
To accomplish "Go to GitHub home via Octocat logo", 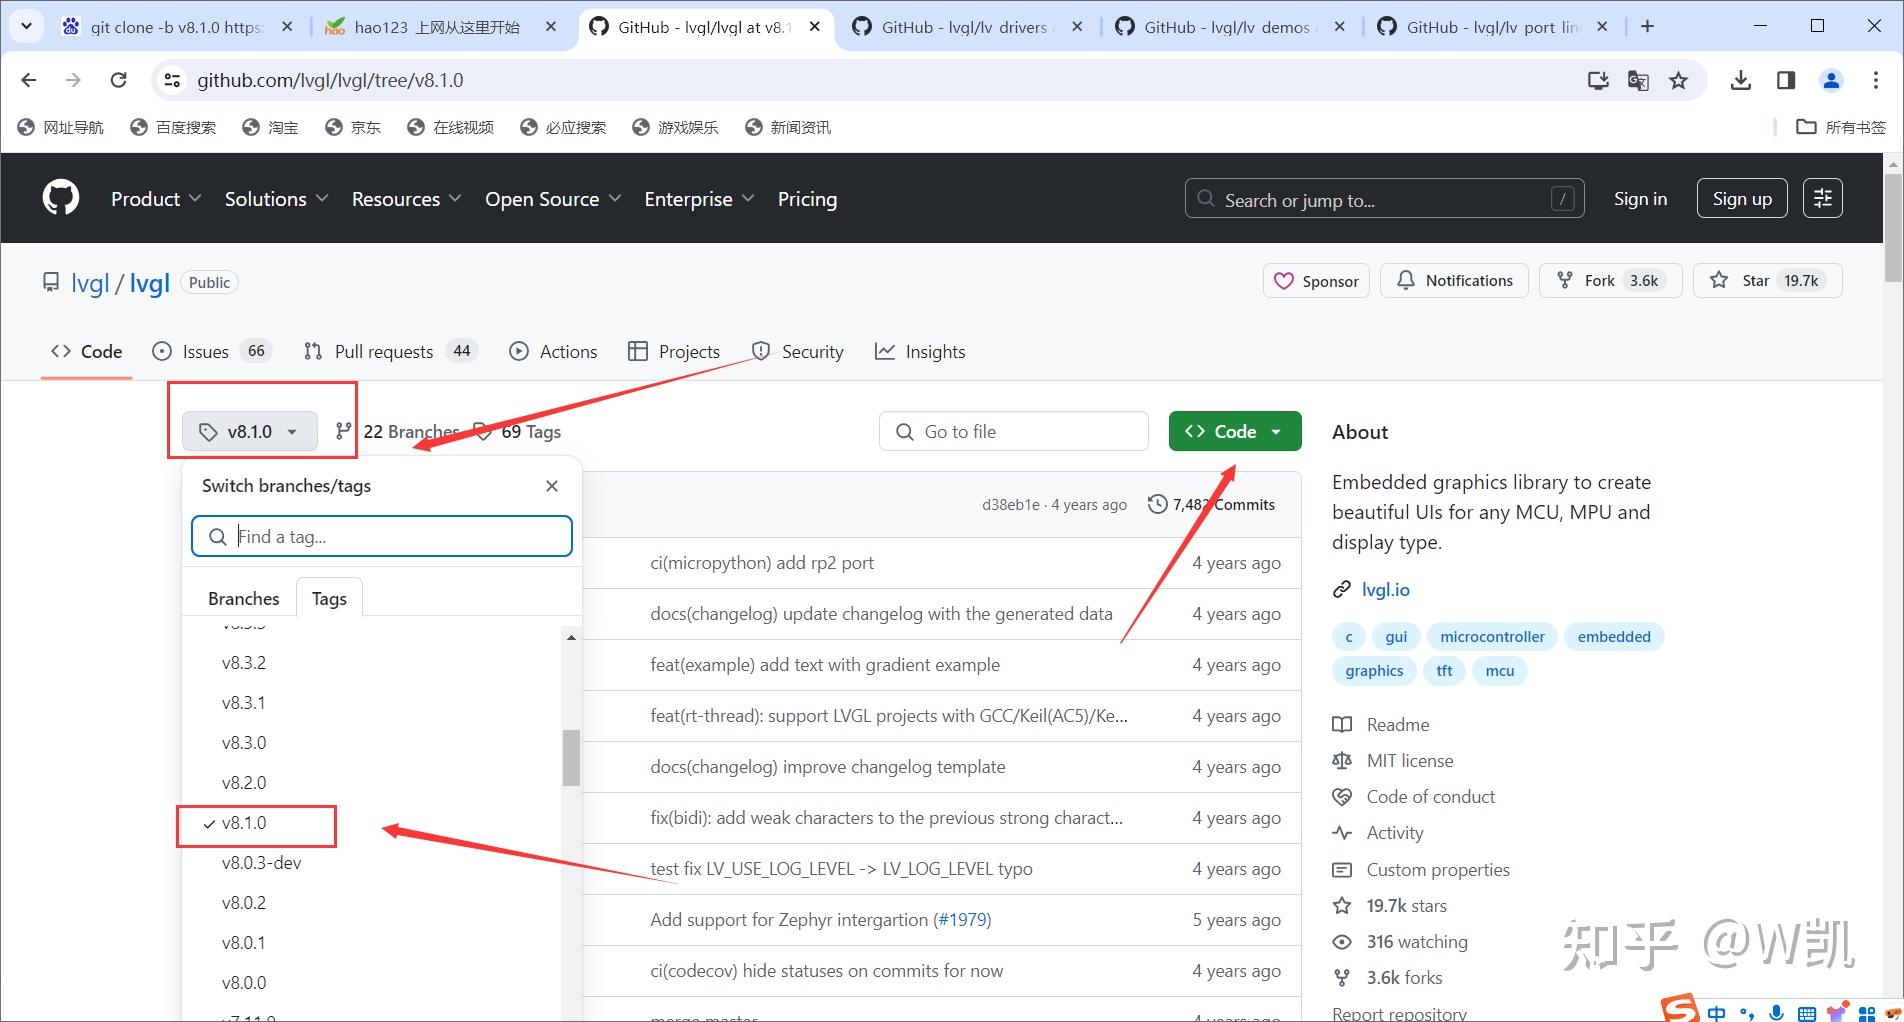I will [x=61, y=198].
